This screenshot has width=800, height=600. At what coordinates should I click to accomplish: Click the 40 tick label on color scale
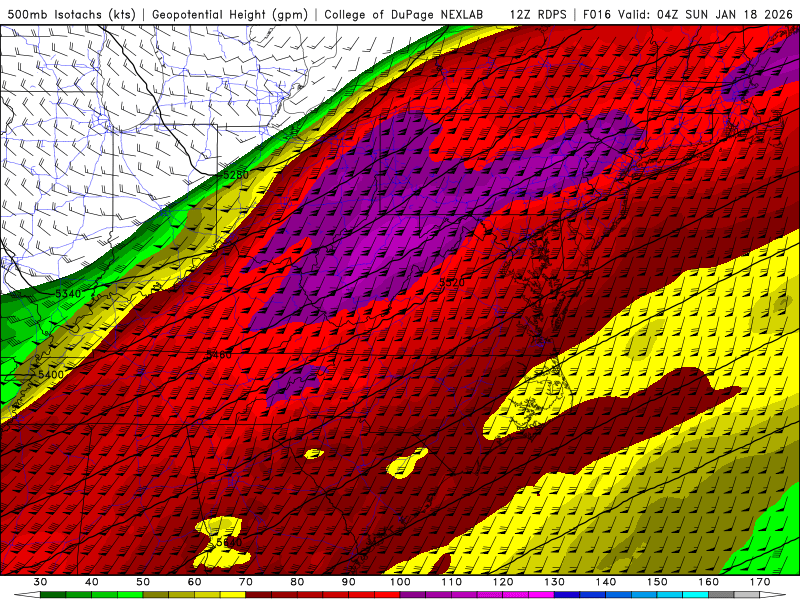click(91, 582)
